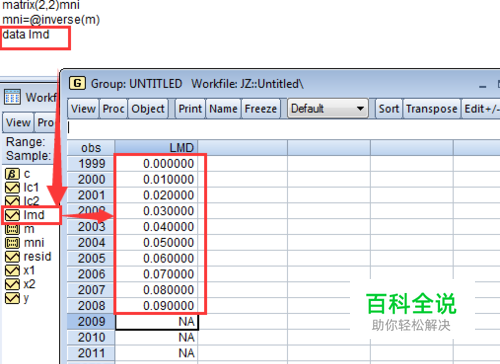Viewport: 500px width, 364px height.
Task: Click the Print button
Action: (x=190, y=109)
